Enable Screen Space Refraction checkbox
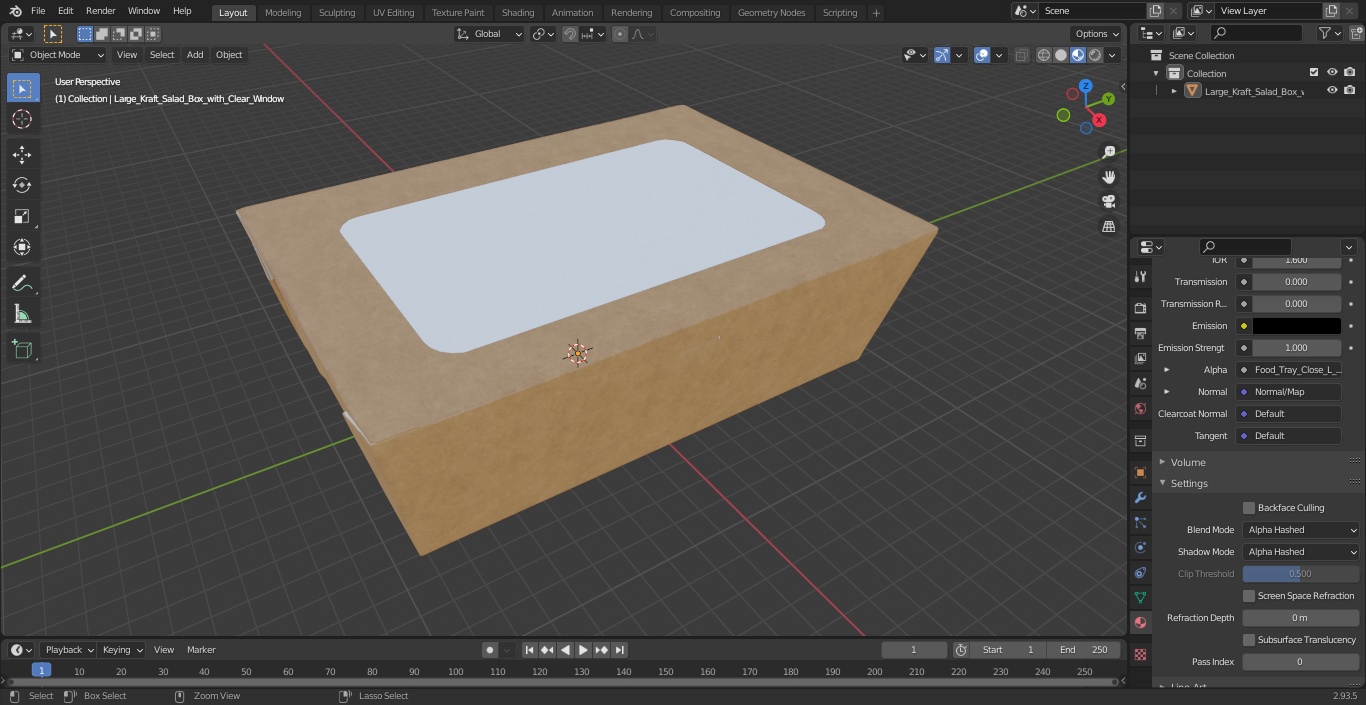 1249,596
